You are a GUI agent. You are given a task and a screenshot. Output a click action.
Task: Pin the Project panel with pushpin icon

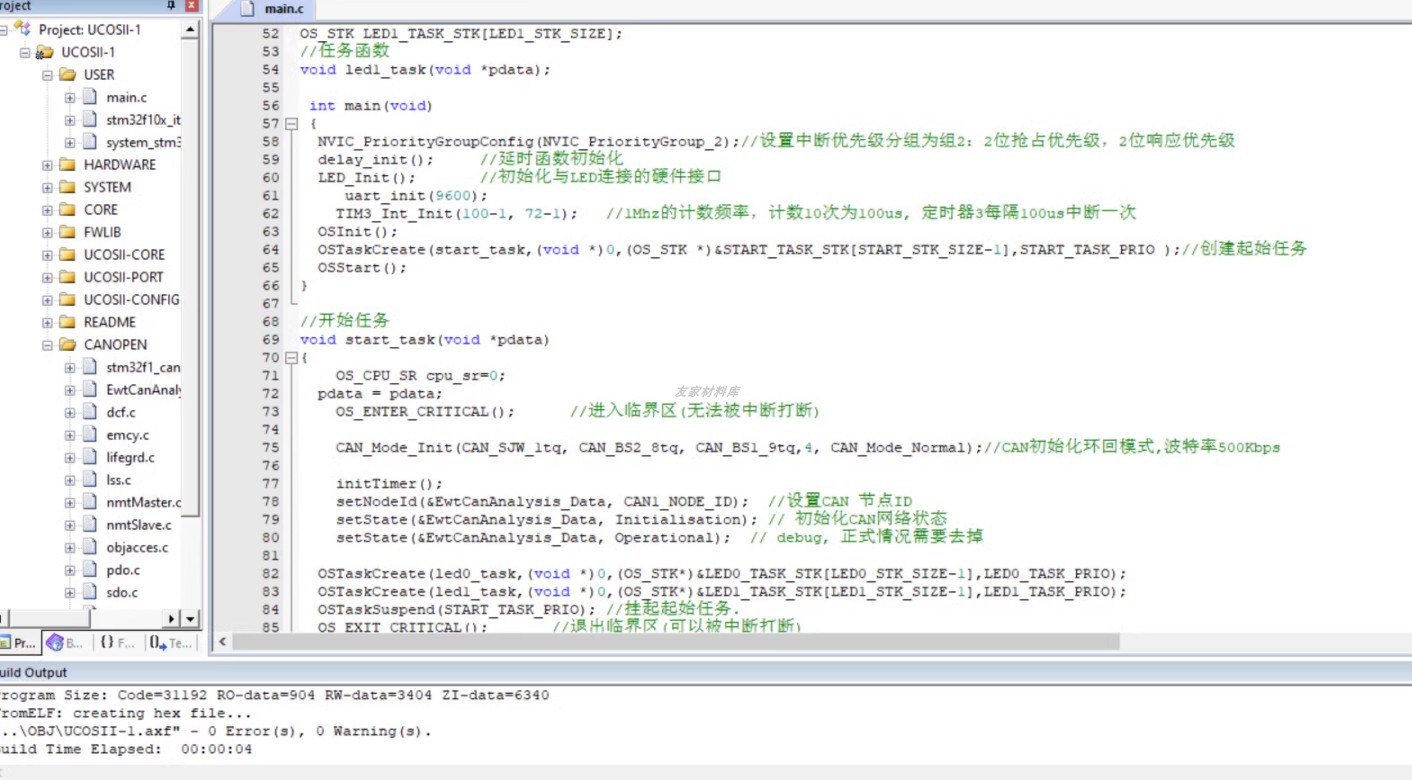(x=172, y=6)
